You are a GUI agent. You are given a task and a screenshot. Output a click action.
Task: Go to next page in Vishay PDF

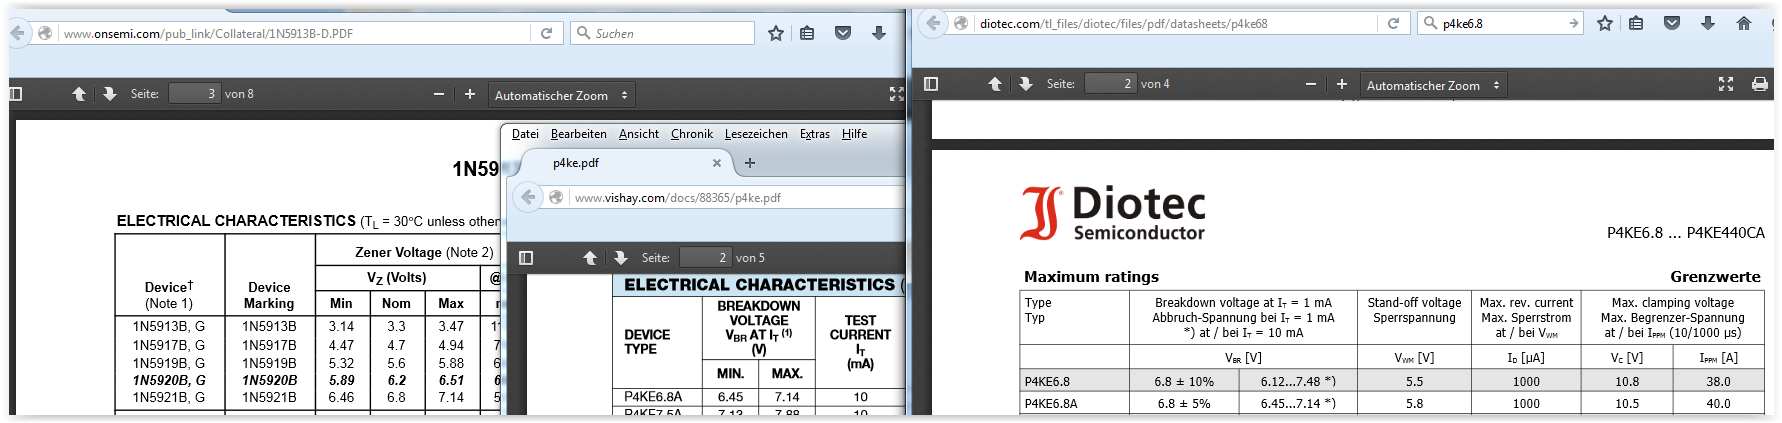tap(621, 258)
